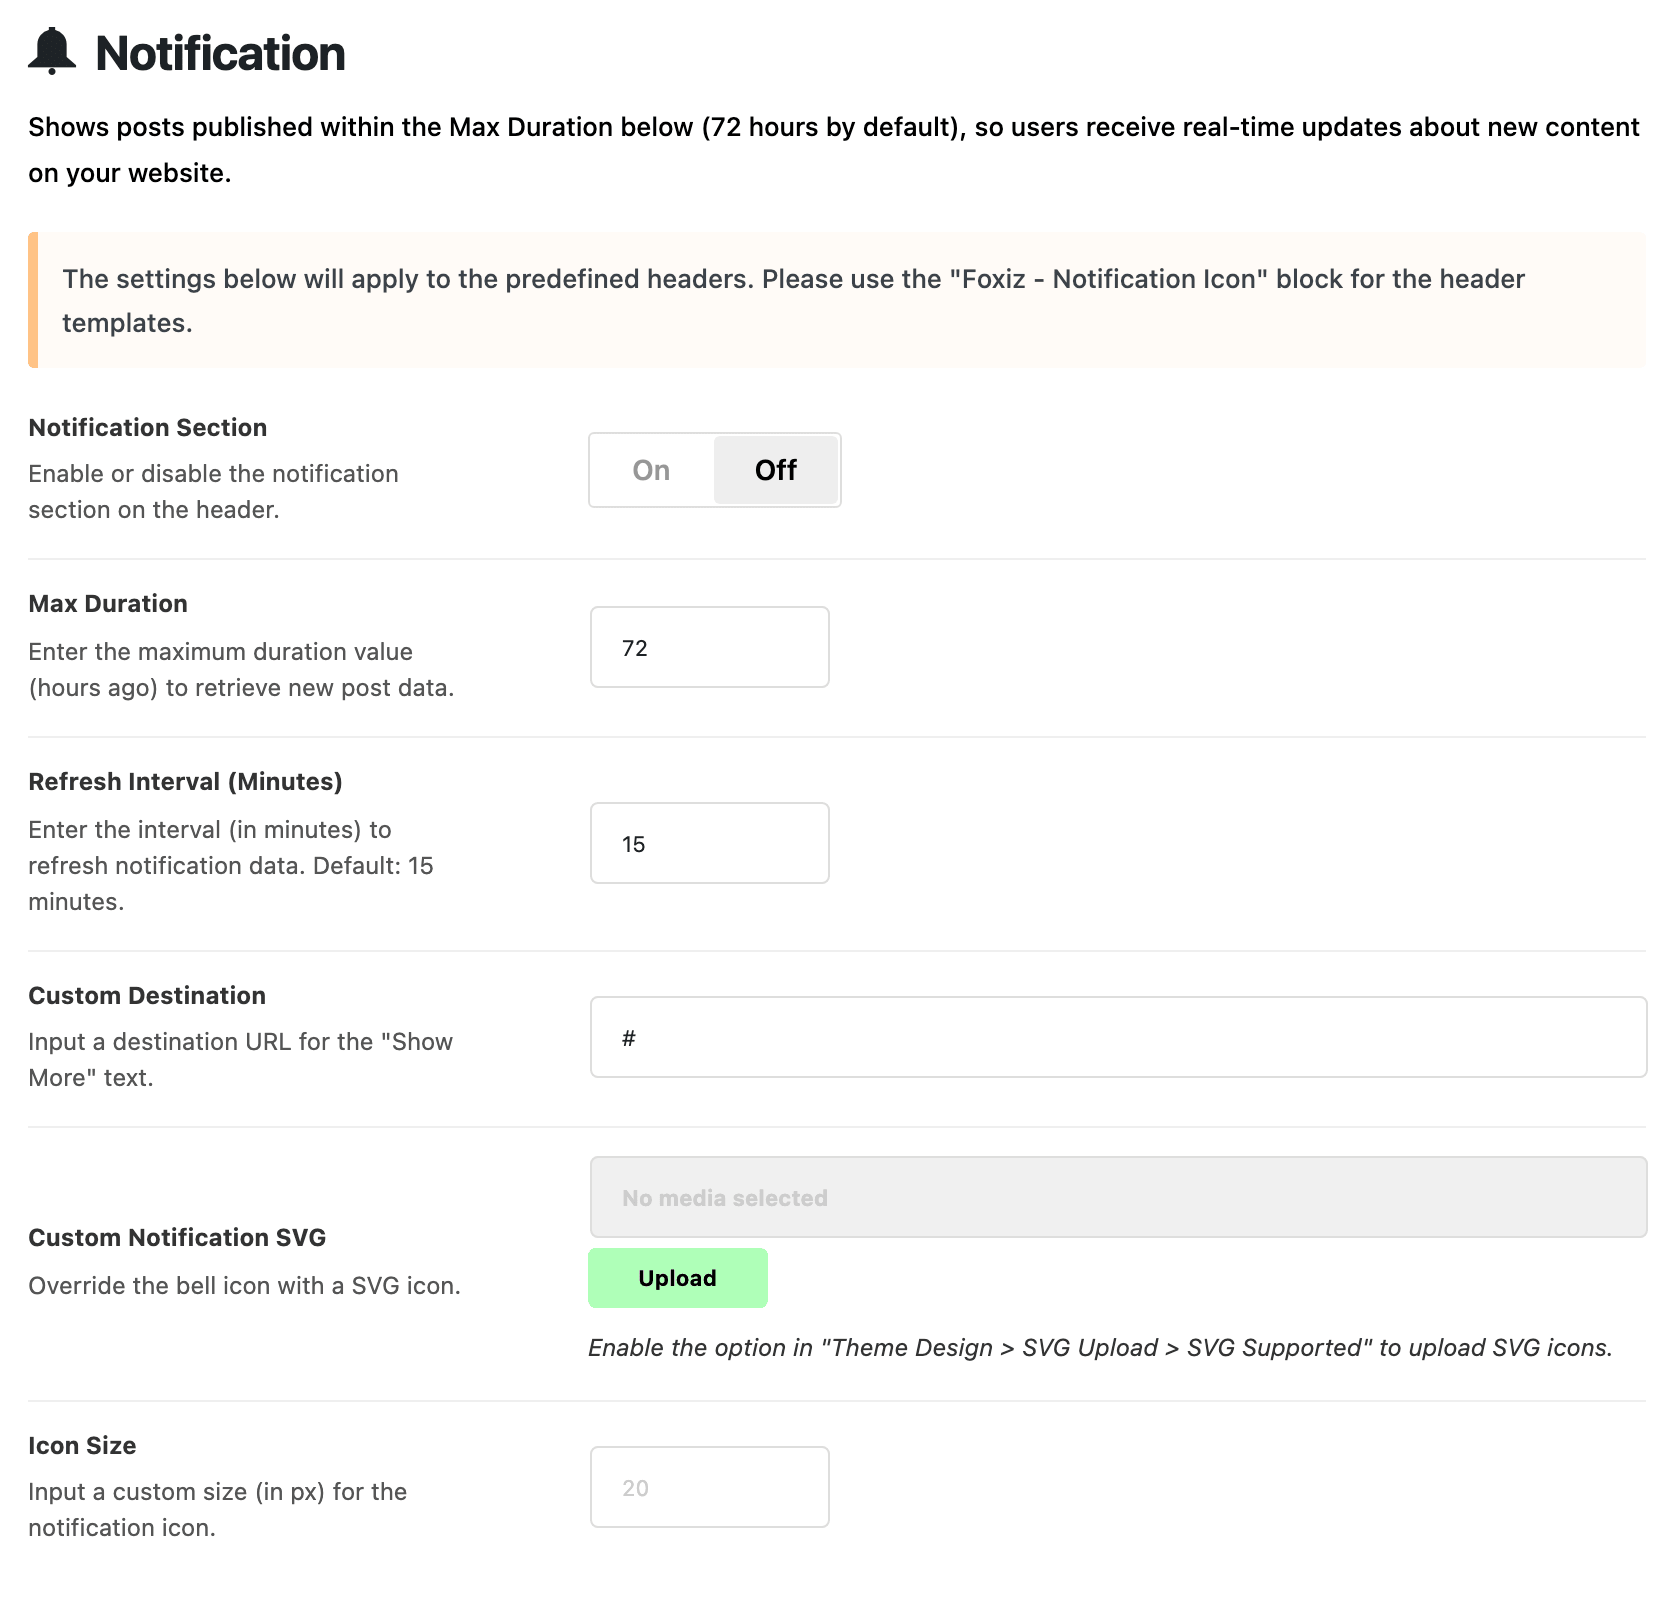Click the 'No media selected' box
1674x1602 pixels.
[x=1118, y=1197]
